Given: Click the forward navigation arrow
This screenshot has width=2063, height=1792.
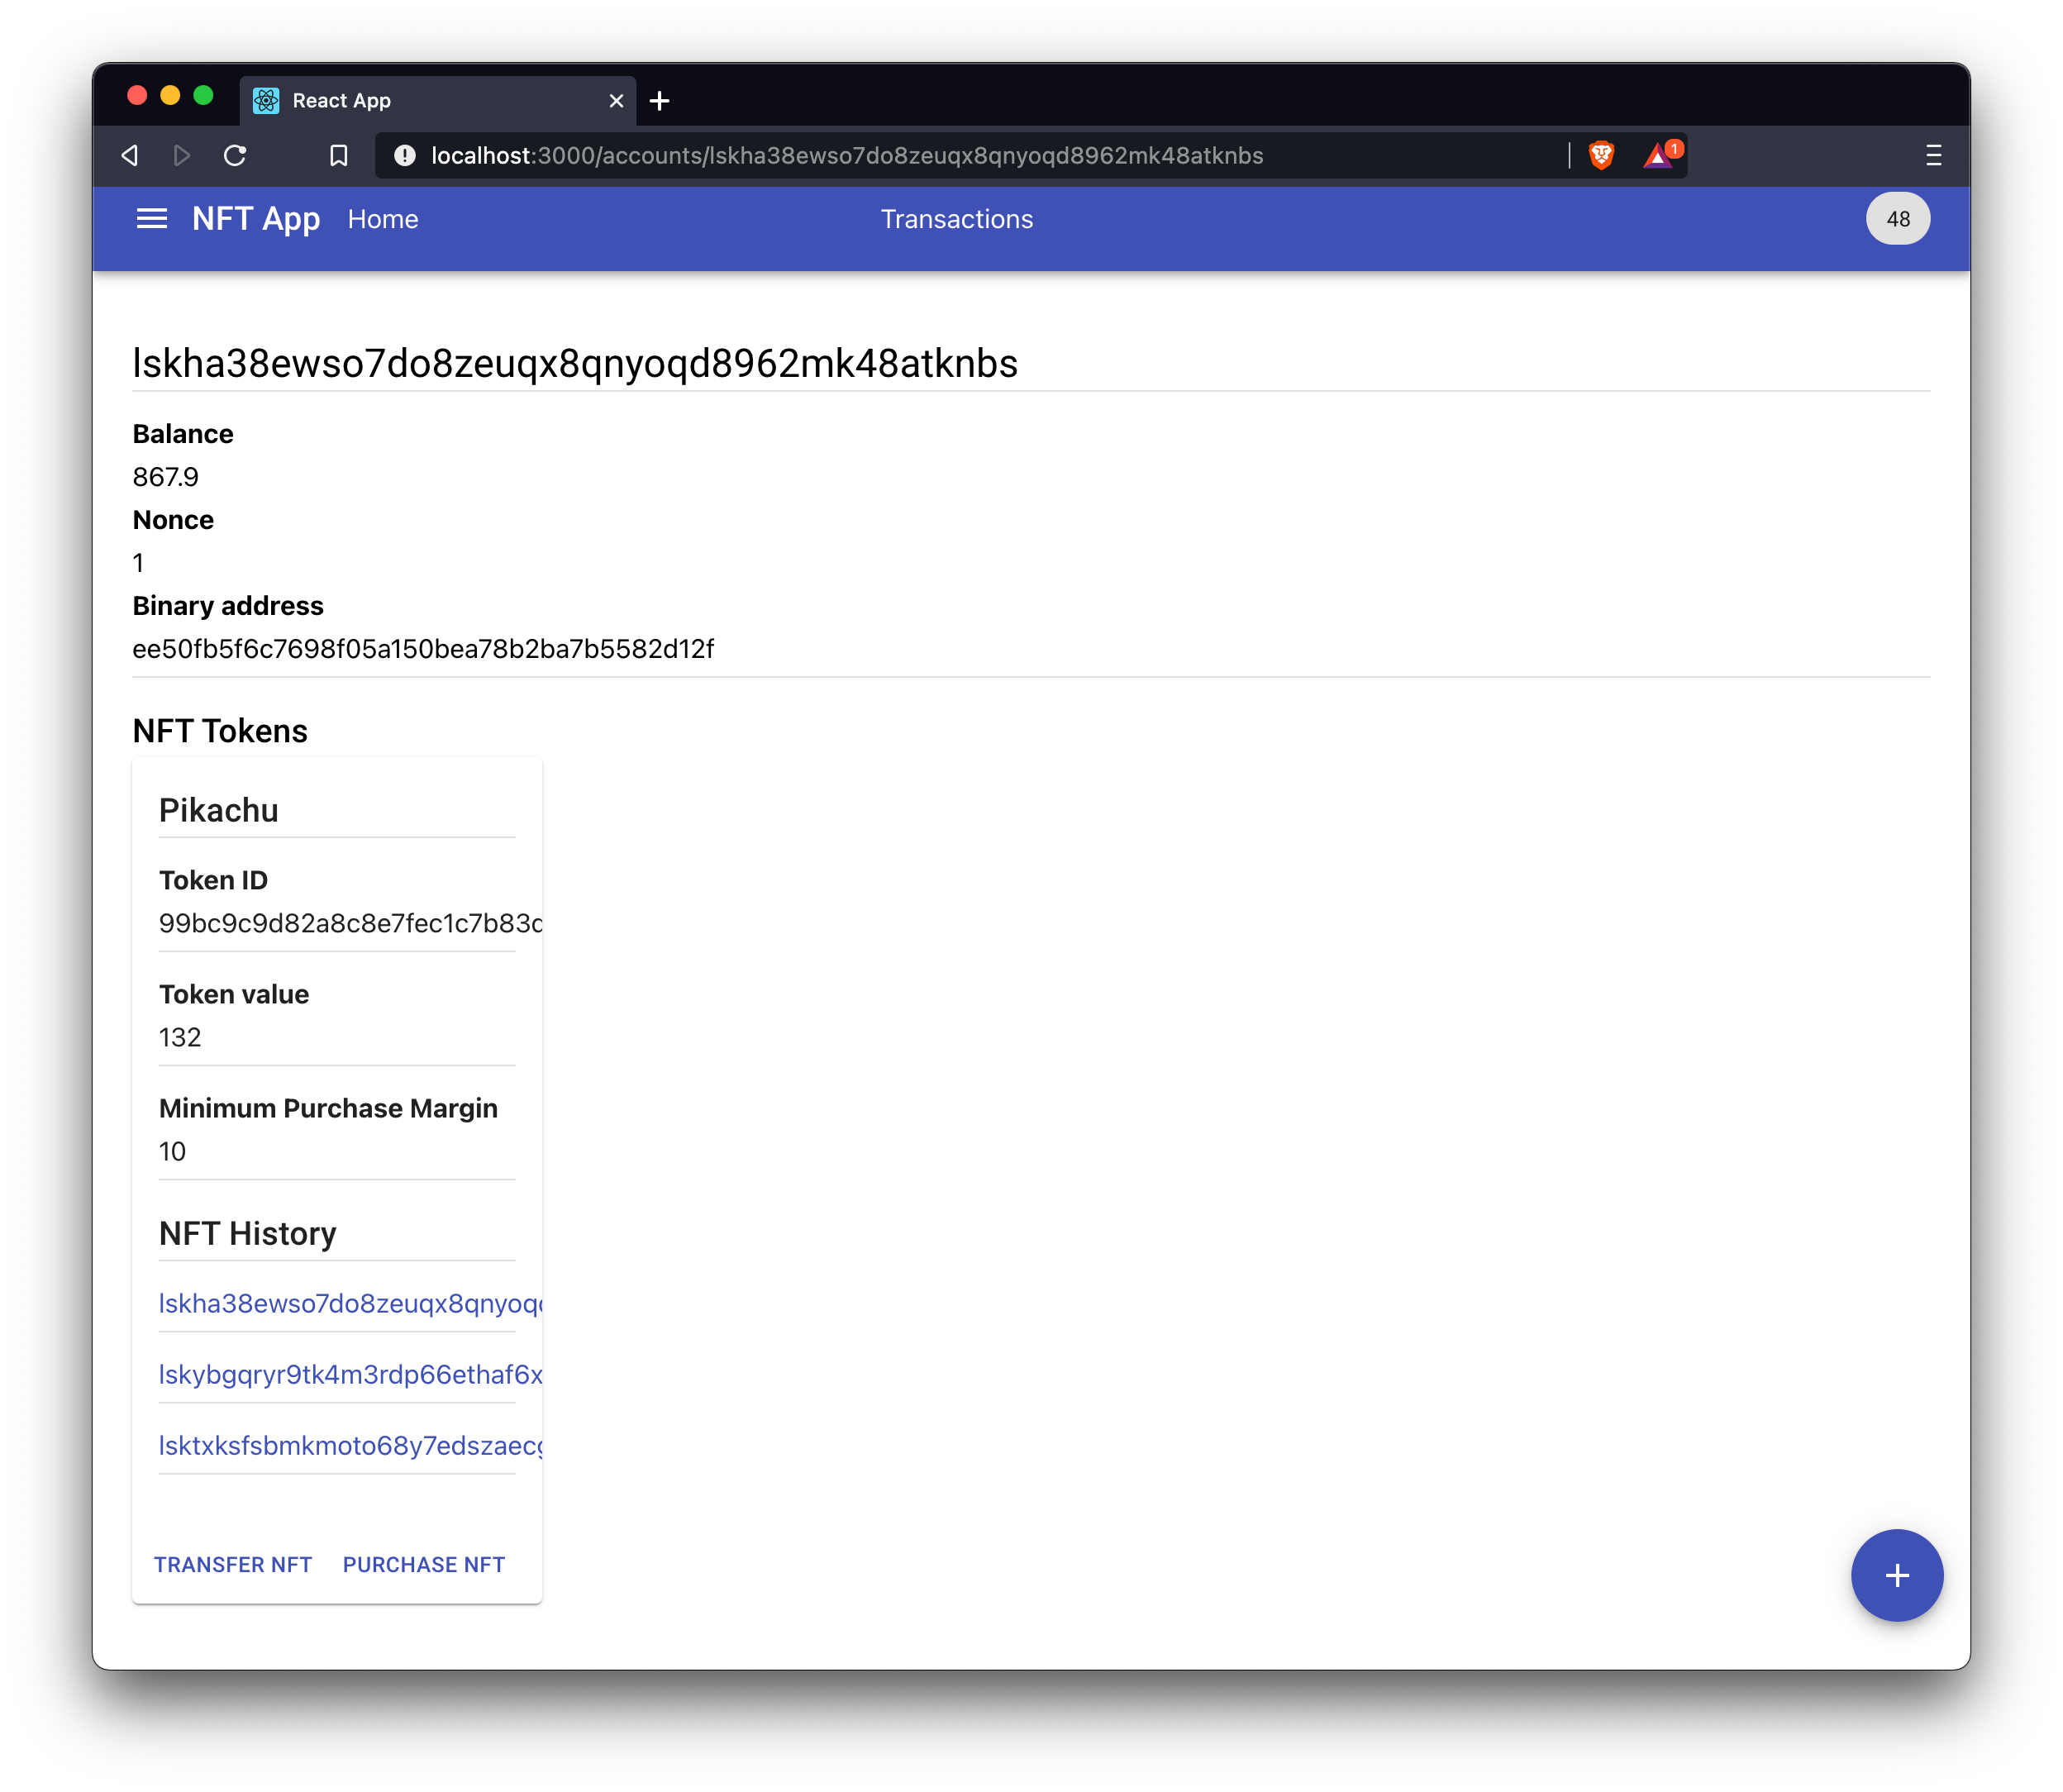Looking at the screenshot, I should pyautogui.click(x=182, y=156).
